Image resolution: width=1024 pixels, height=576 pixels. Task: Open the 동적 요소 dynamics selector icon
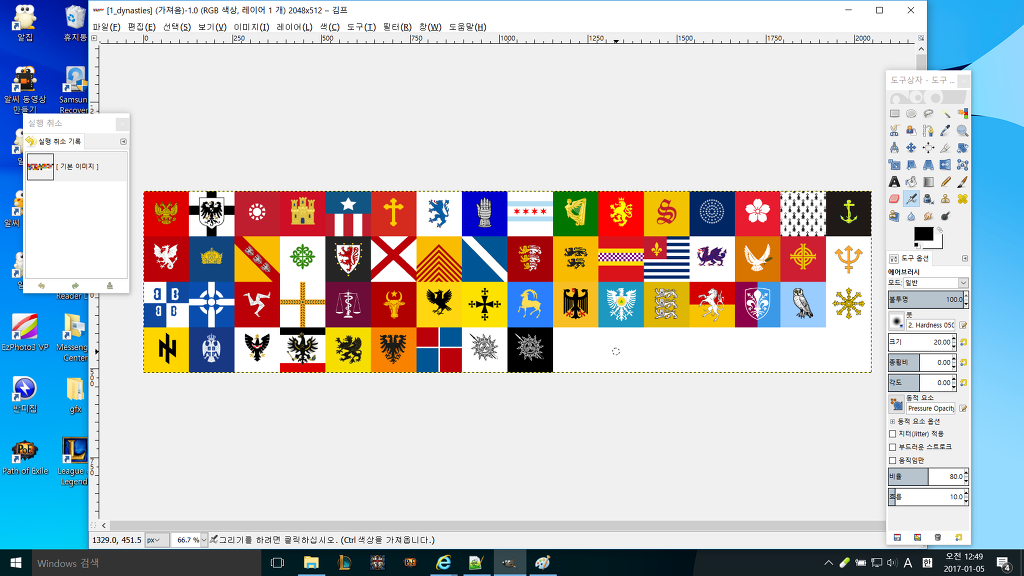pos(896,404)
